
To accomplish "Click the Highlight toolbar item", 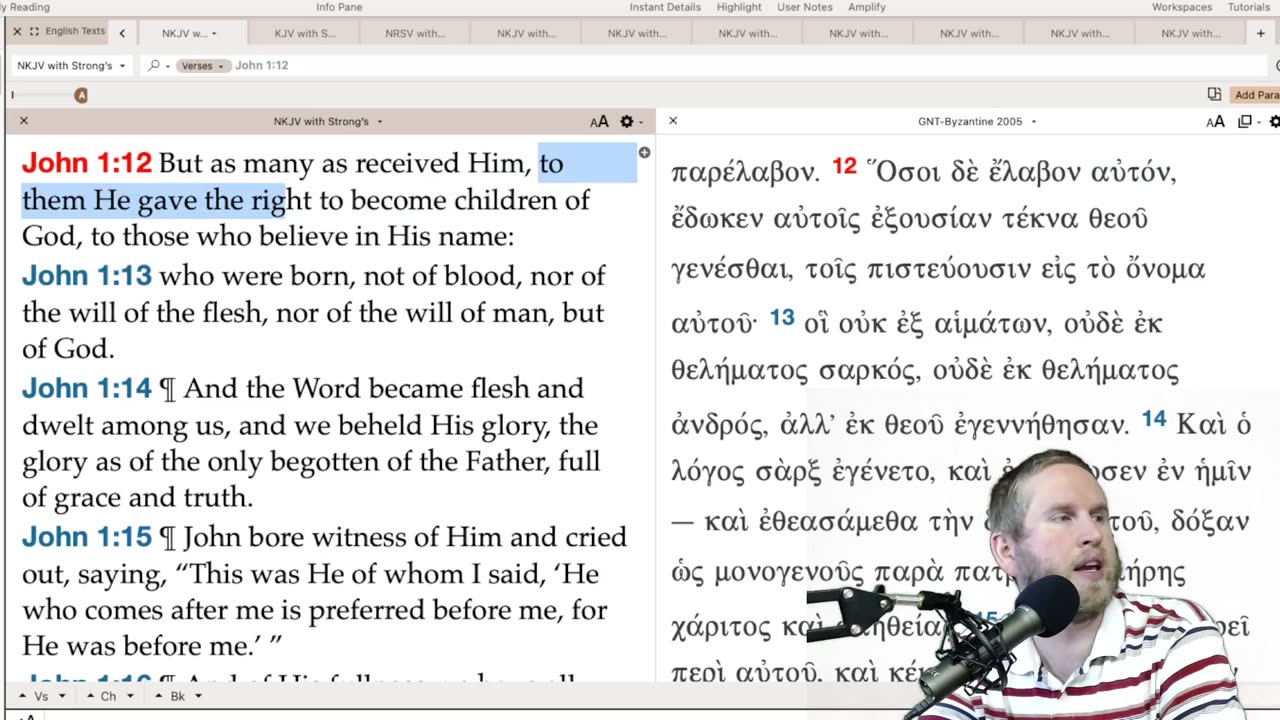I will [x=739, y=7].
